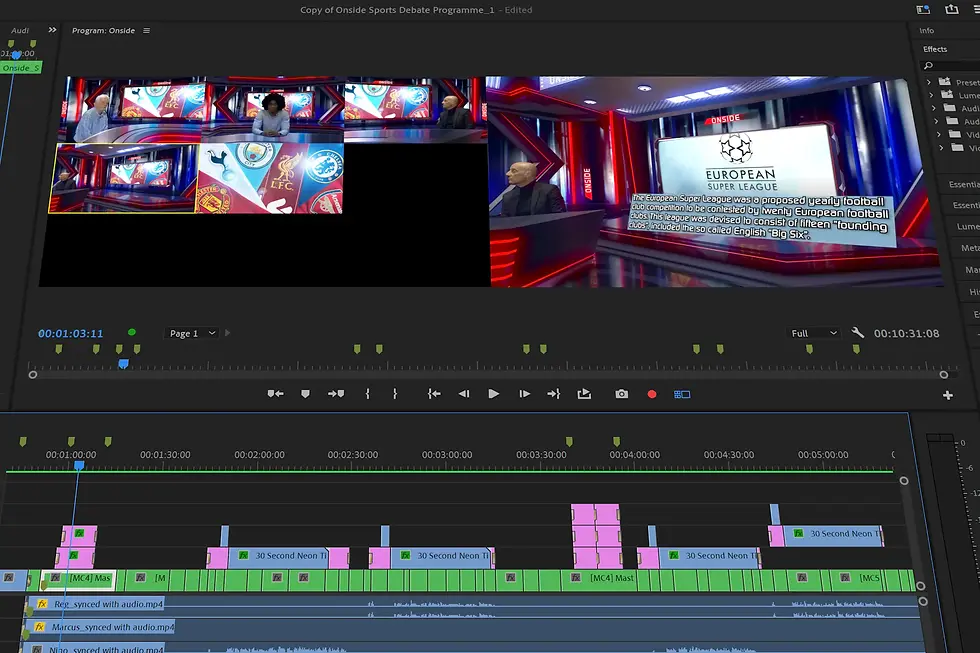Image resolution: width=980 pixels, height=653 pixels.
Task: Click the fx badge on Marcus_synced audio clip
Action: pos(40,627)
